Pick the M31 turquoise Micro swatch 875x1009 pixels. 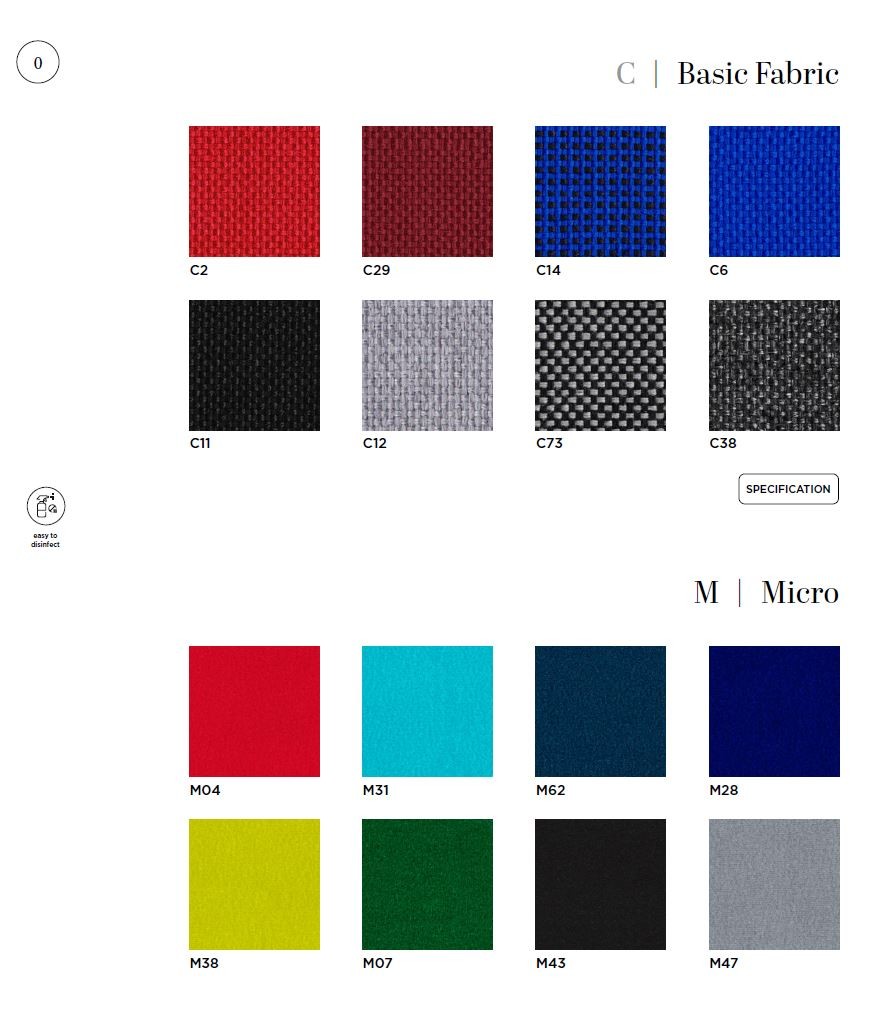(x=427, y=711)
